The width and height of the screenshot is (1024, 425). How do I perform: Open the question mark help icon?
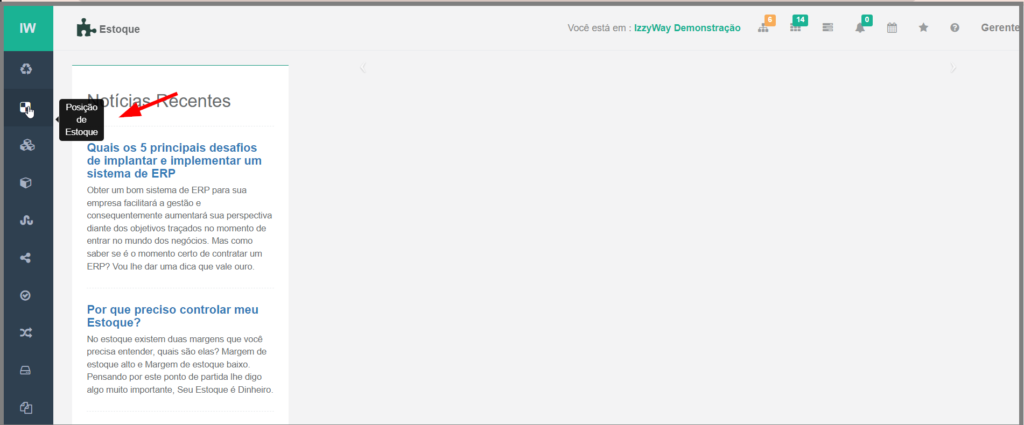point(955,28)
